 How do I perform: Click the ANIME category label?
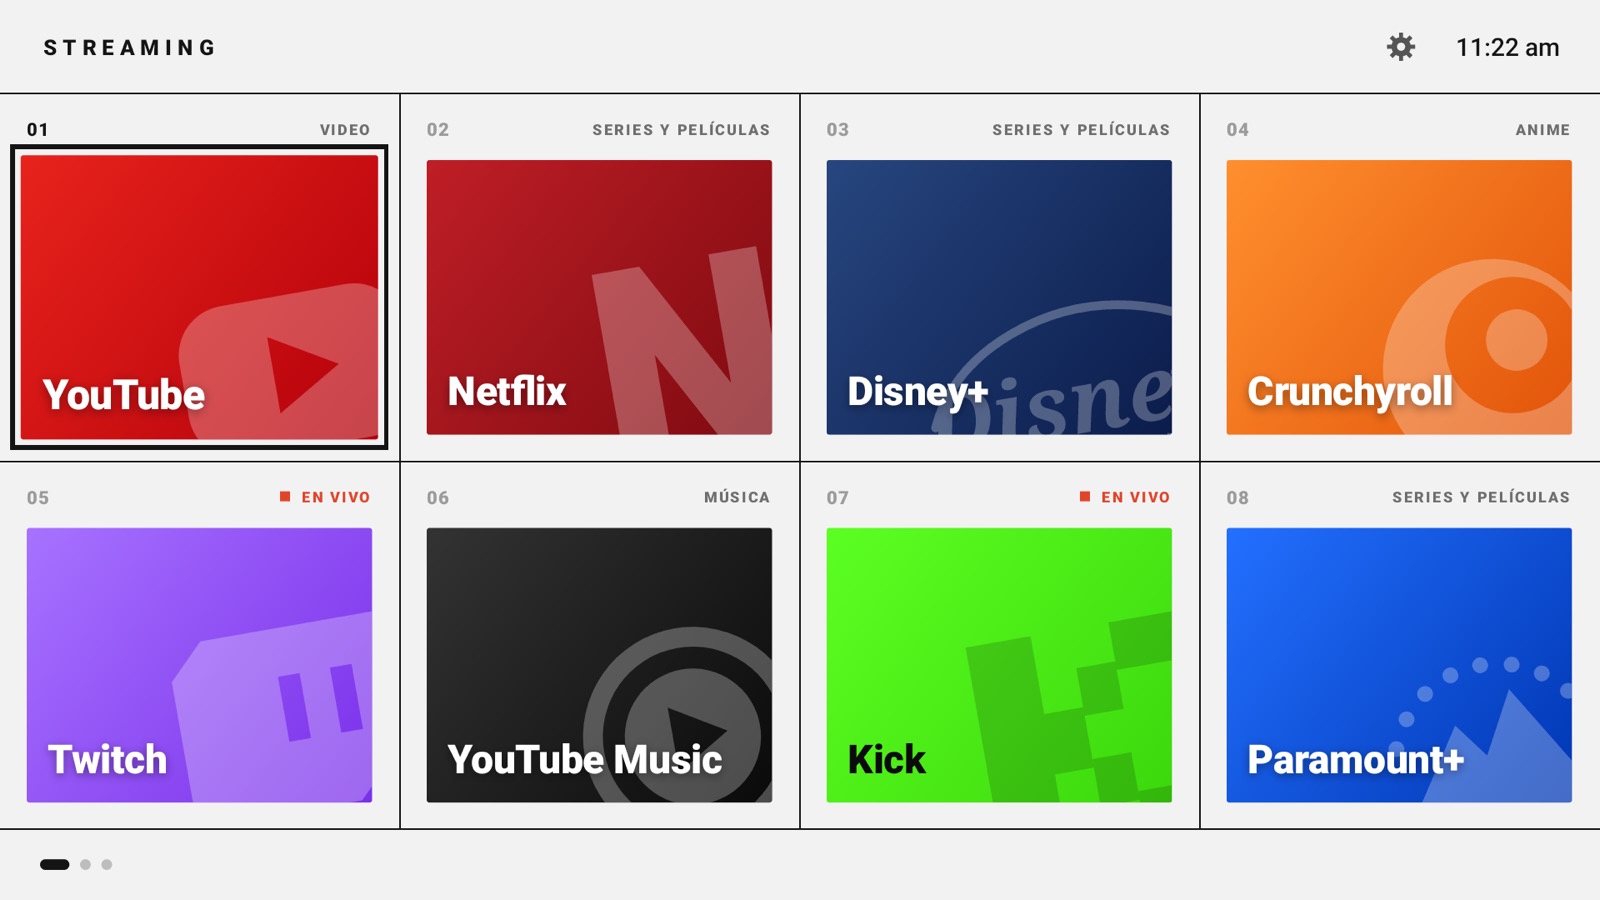1543,130
